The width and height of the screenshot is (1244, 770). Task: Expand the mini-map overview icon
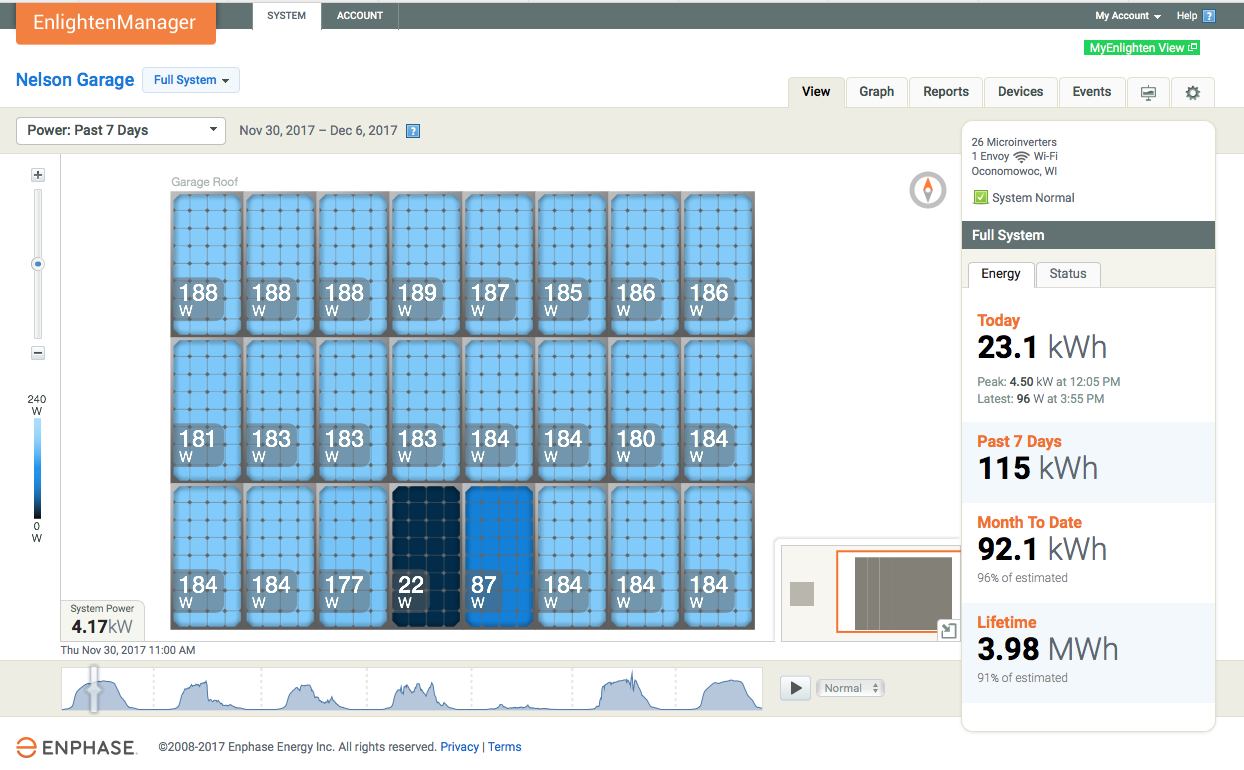click(948, 630)
